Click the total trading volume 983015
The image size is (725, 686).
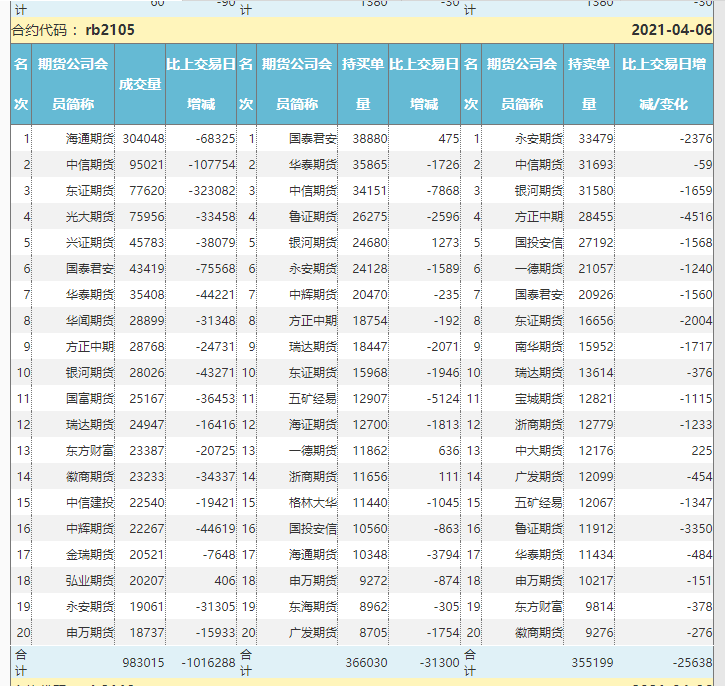[144, 662]
